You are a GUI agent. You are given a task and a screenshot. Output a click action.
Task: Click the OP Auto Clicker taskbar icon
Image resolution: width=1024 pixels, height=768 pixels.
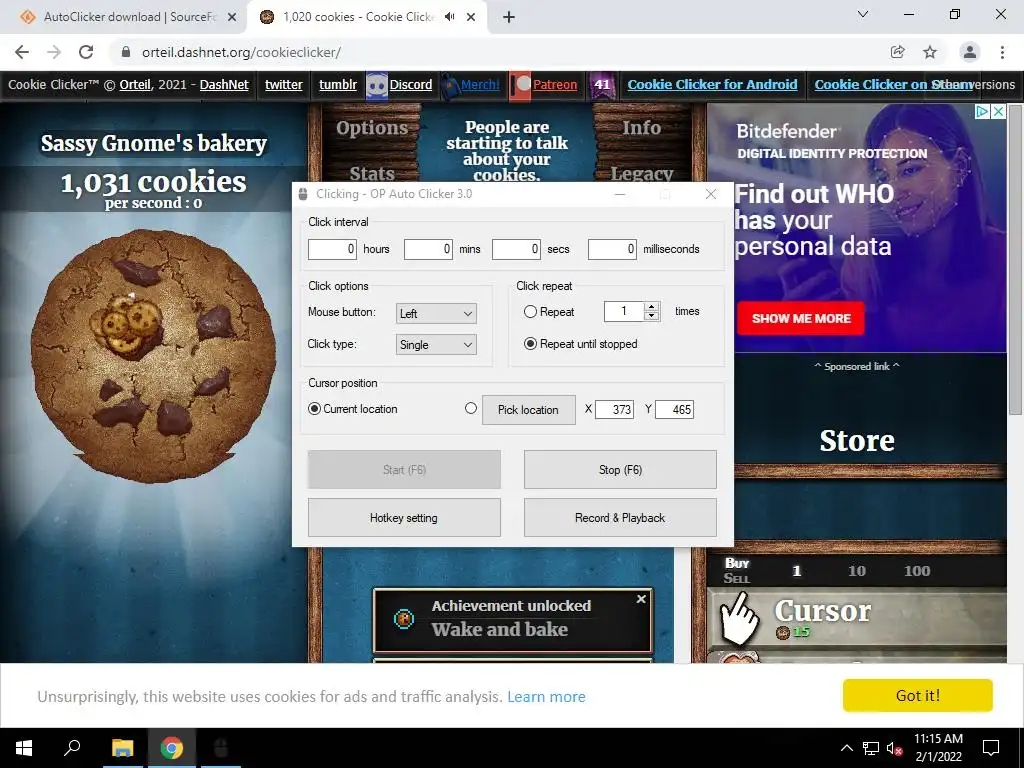pyautogui.click(x=221, y=748)
